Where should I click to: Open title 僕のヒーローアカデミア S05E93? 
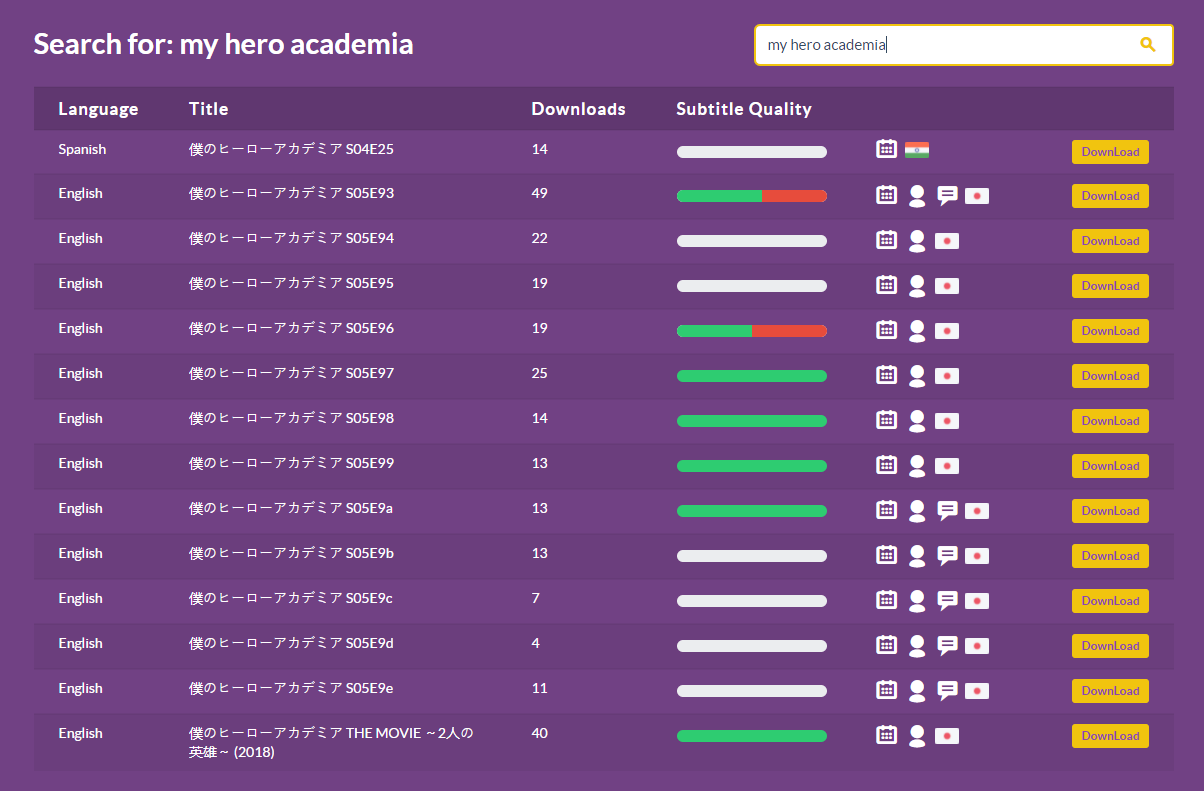click(291, 193)
